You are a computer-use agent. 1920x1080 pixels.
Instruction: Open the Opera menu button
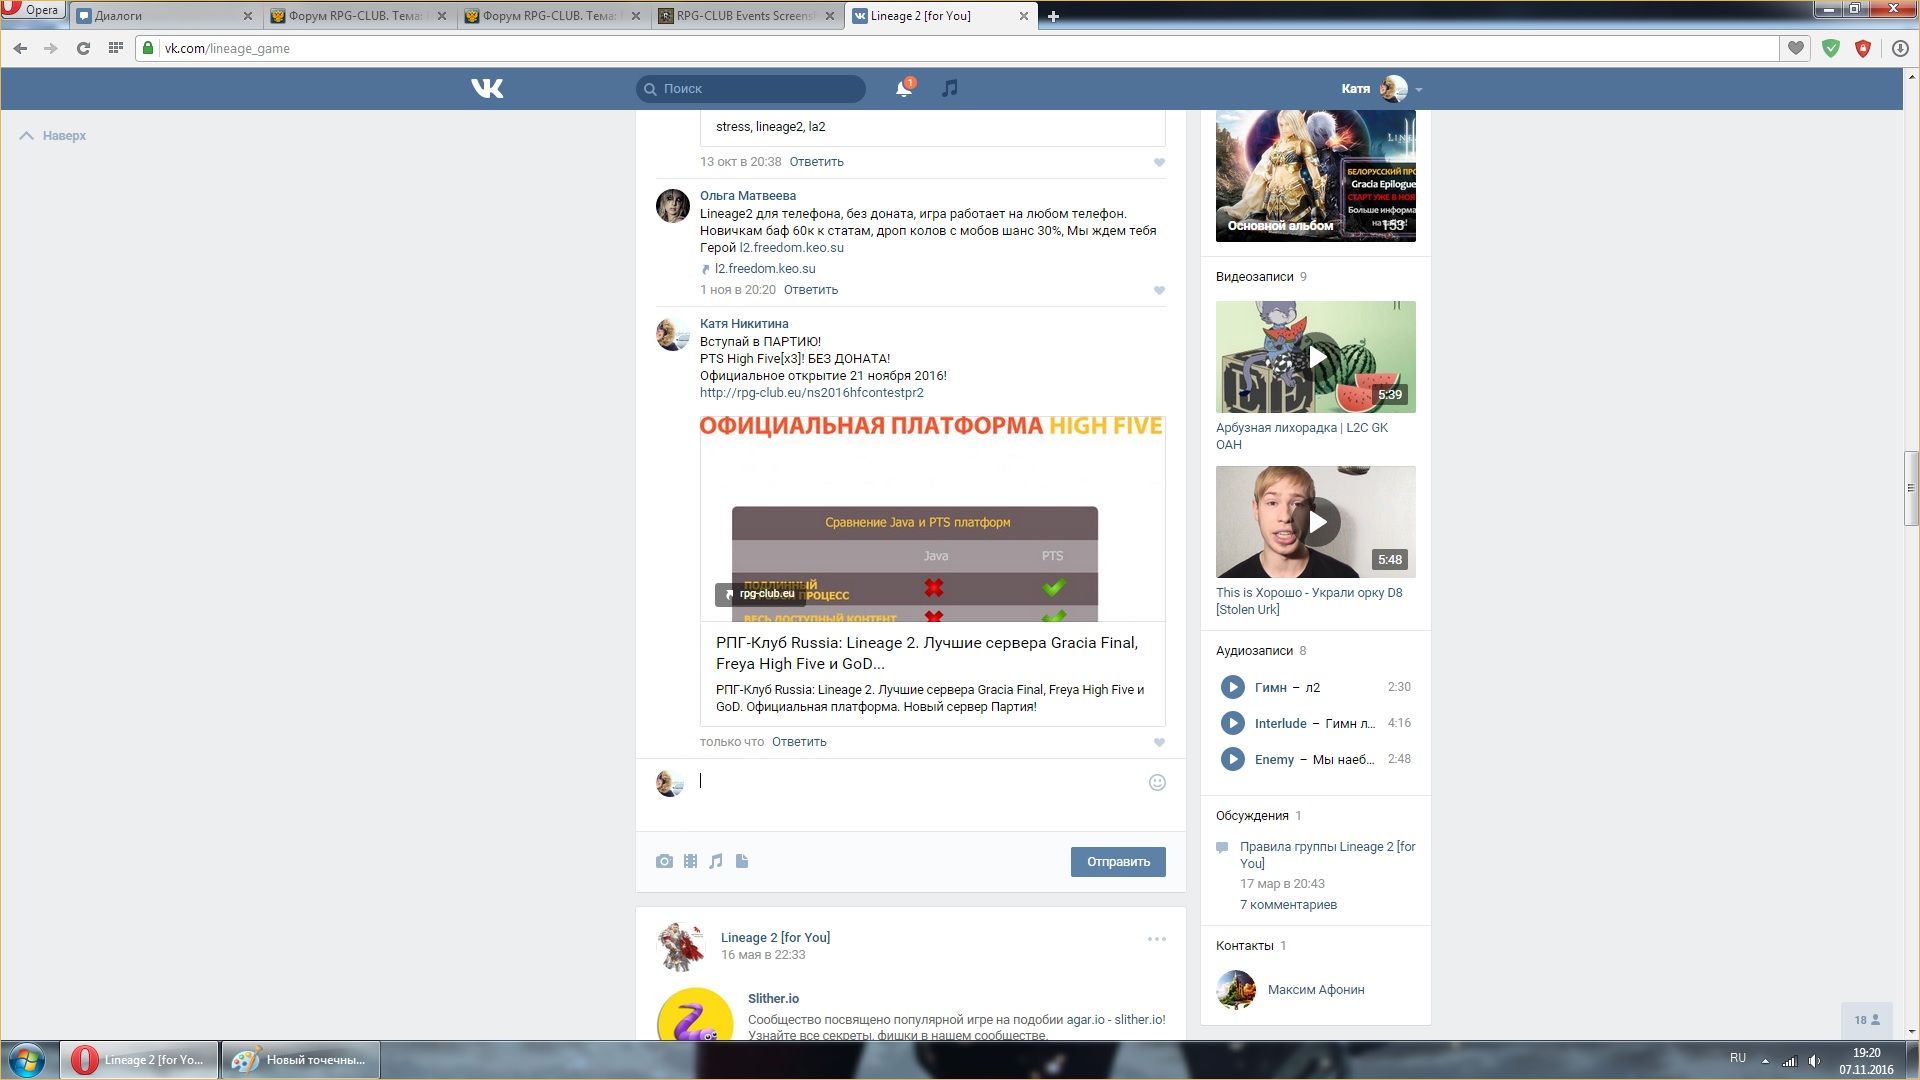pos(33,10)
